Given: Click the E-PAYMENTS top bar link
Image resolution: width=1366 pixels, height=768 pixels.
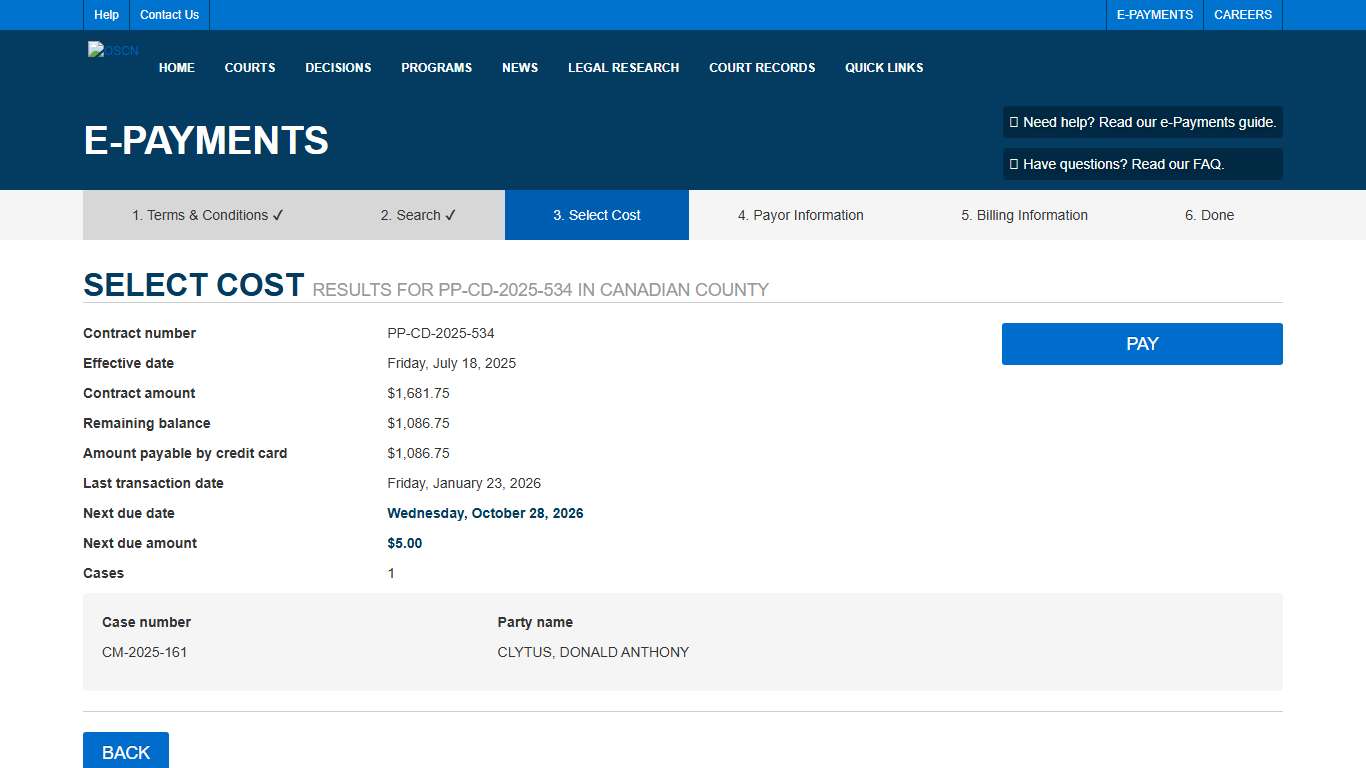Looking at the screenshot, I should pyautogui.click(x=1154, y=14).
